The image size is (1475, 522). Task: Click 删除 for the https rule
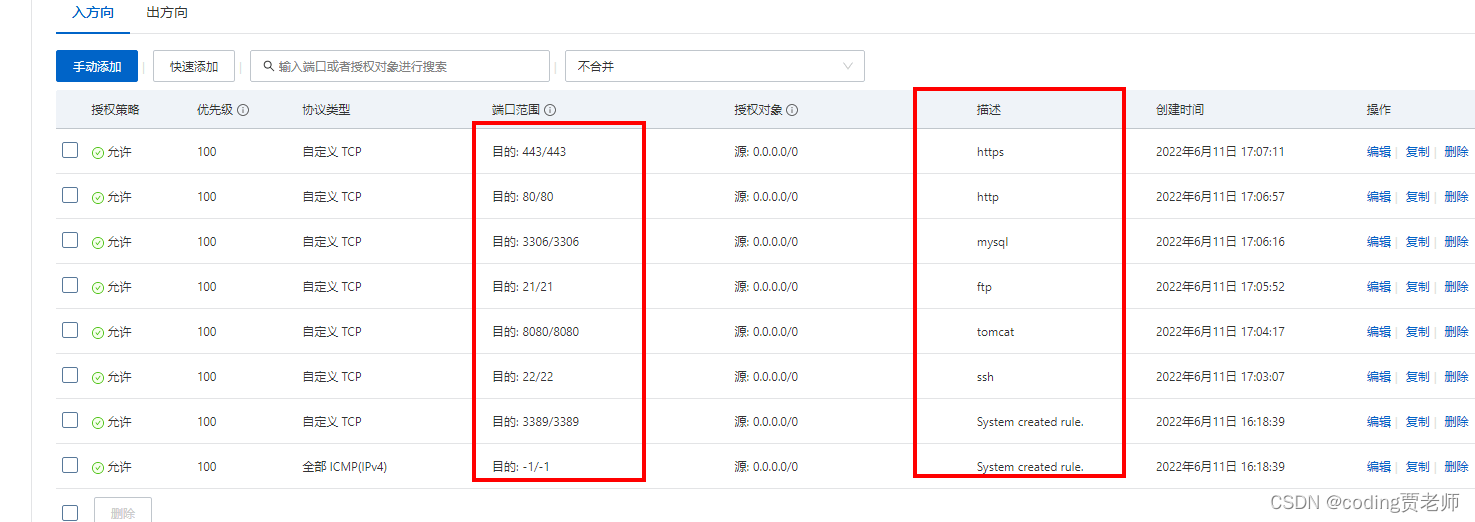(1456, 152)
